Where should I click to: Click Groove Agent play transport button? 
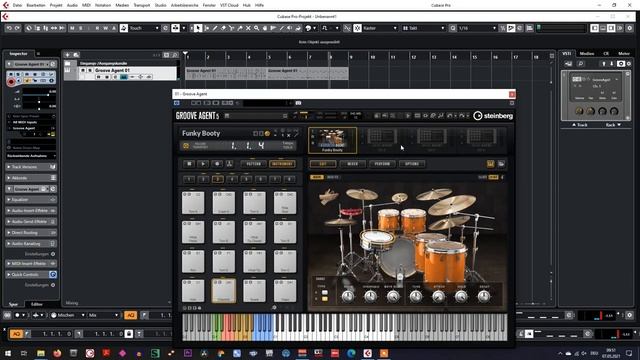[x=203, y=164]
